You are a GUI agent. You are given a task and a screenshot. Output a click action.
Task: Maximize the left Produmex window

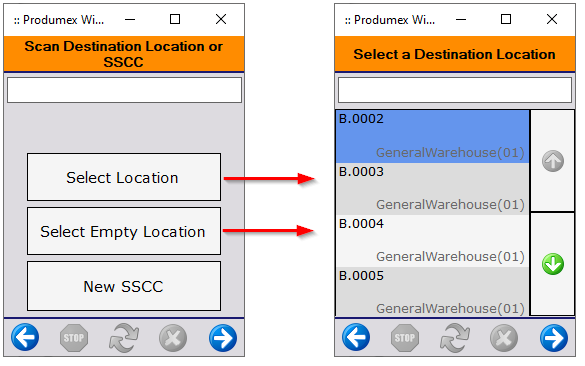tap(175, 19)
